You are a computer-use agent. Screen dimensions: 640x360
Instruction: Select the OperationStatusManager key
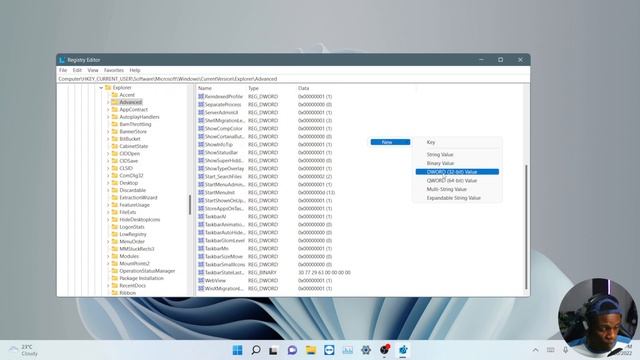tap(147, 271)
